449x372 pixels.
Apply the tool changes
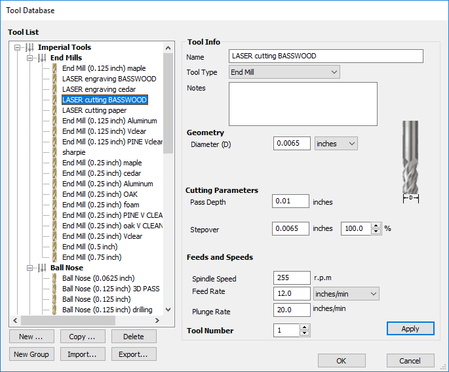(x=410, y=329)
